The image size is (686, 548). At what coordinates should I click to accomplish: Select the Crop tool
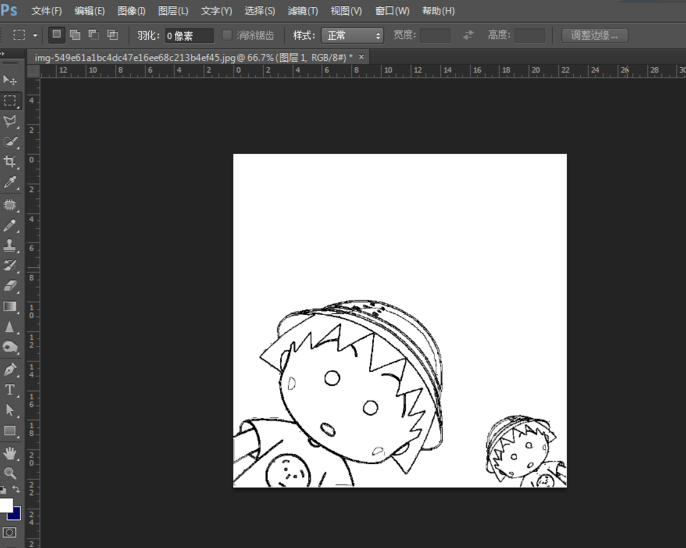pos(10,161)
